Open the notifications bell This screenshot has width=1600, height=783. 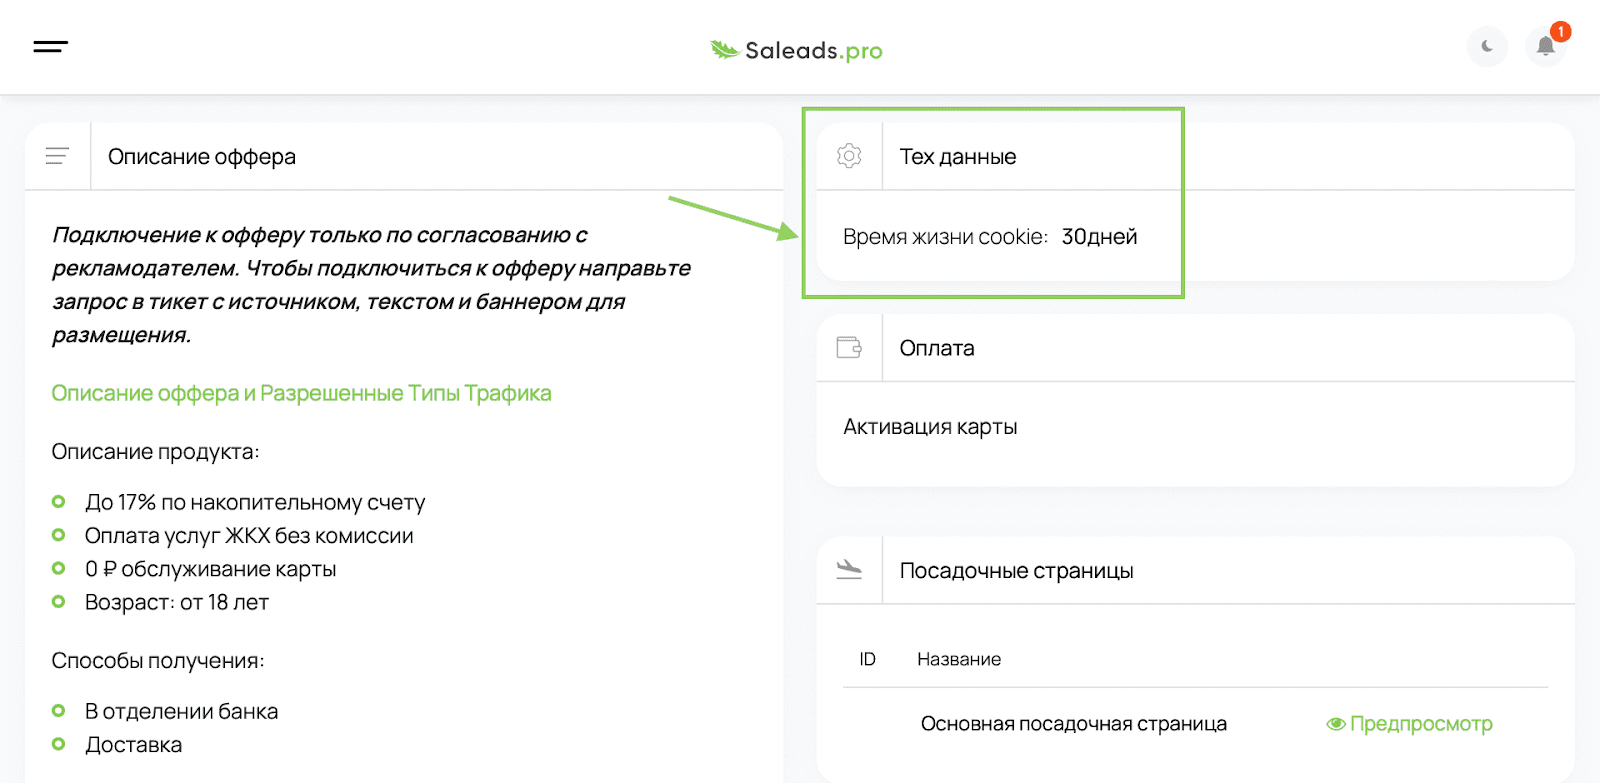pos(1546,46)
